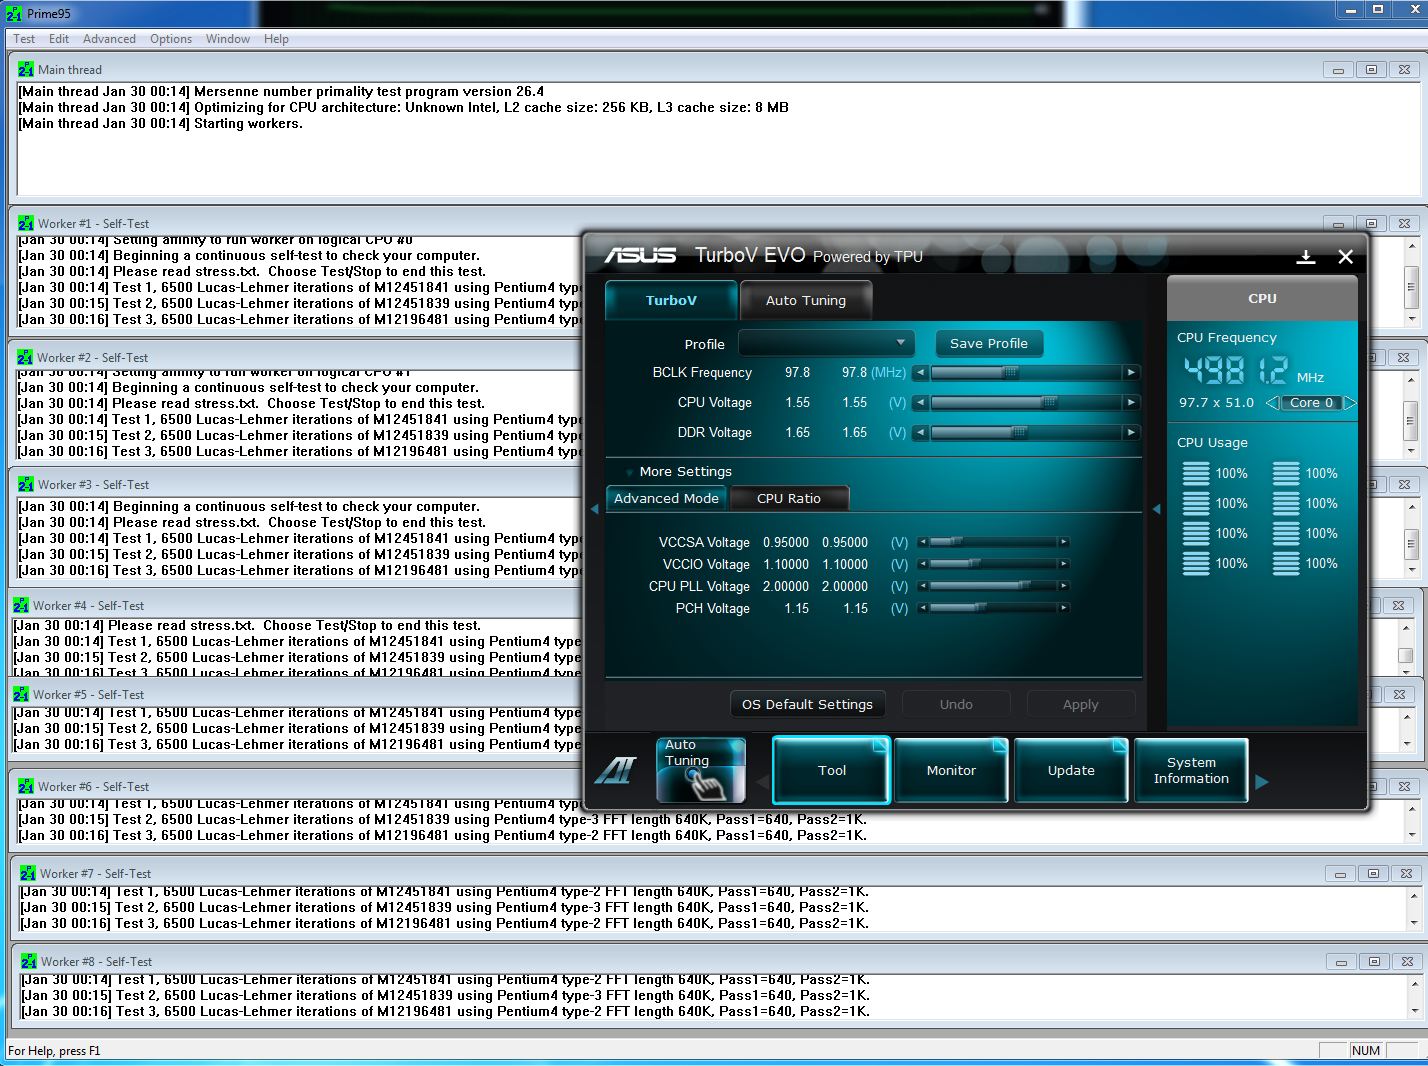Decrease CPU Voltage with left arrow
1428x1066 pixels.
point(920,403)
